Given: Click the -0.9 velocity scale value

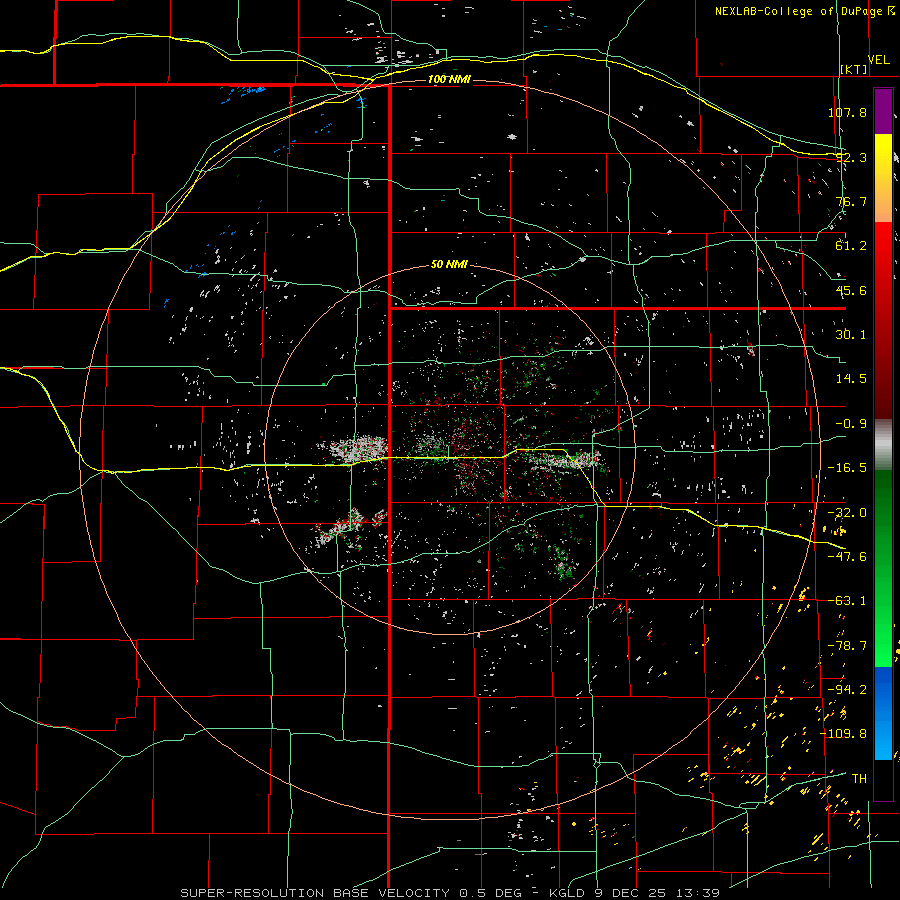Looking at the screenshot, I should point(851,424).
